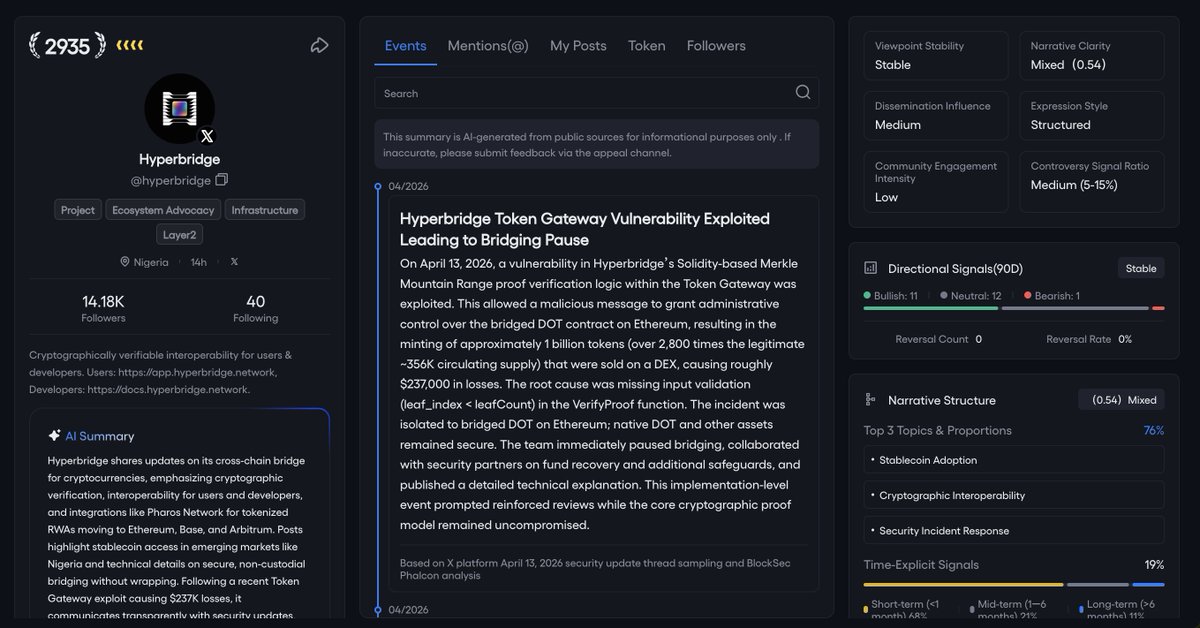The image size is (1200, 628).
Task: Click the Community Engagement Intensity card
Action: [x=935, y=182]
